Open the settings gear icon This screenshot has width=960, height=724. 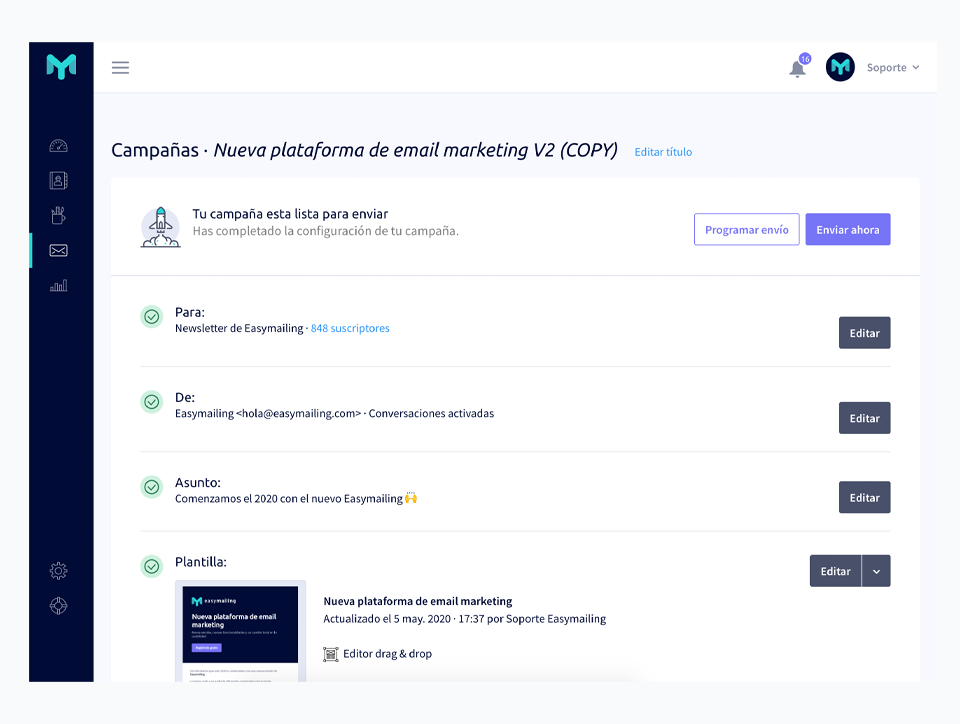pos(59,571)
